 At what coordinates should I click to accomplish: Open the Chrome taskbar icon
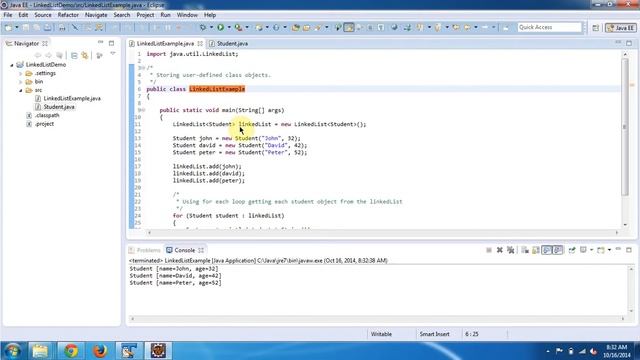71,351
